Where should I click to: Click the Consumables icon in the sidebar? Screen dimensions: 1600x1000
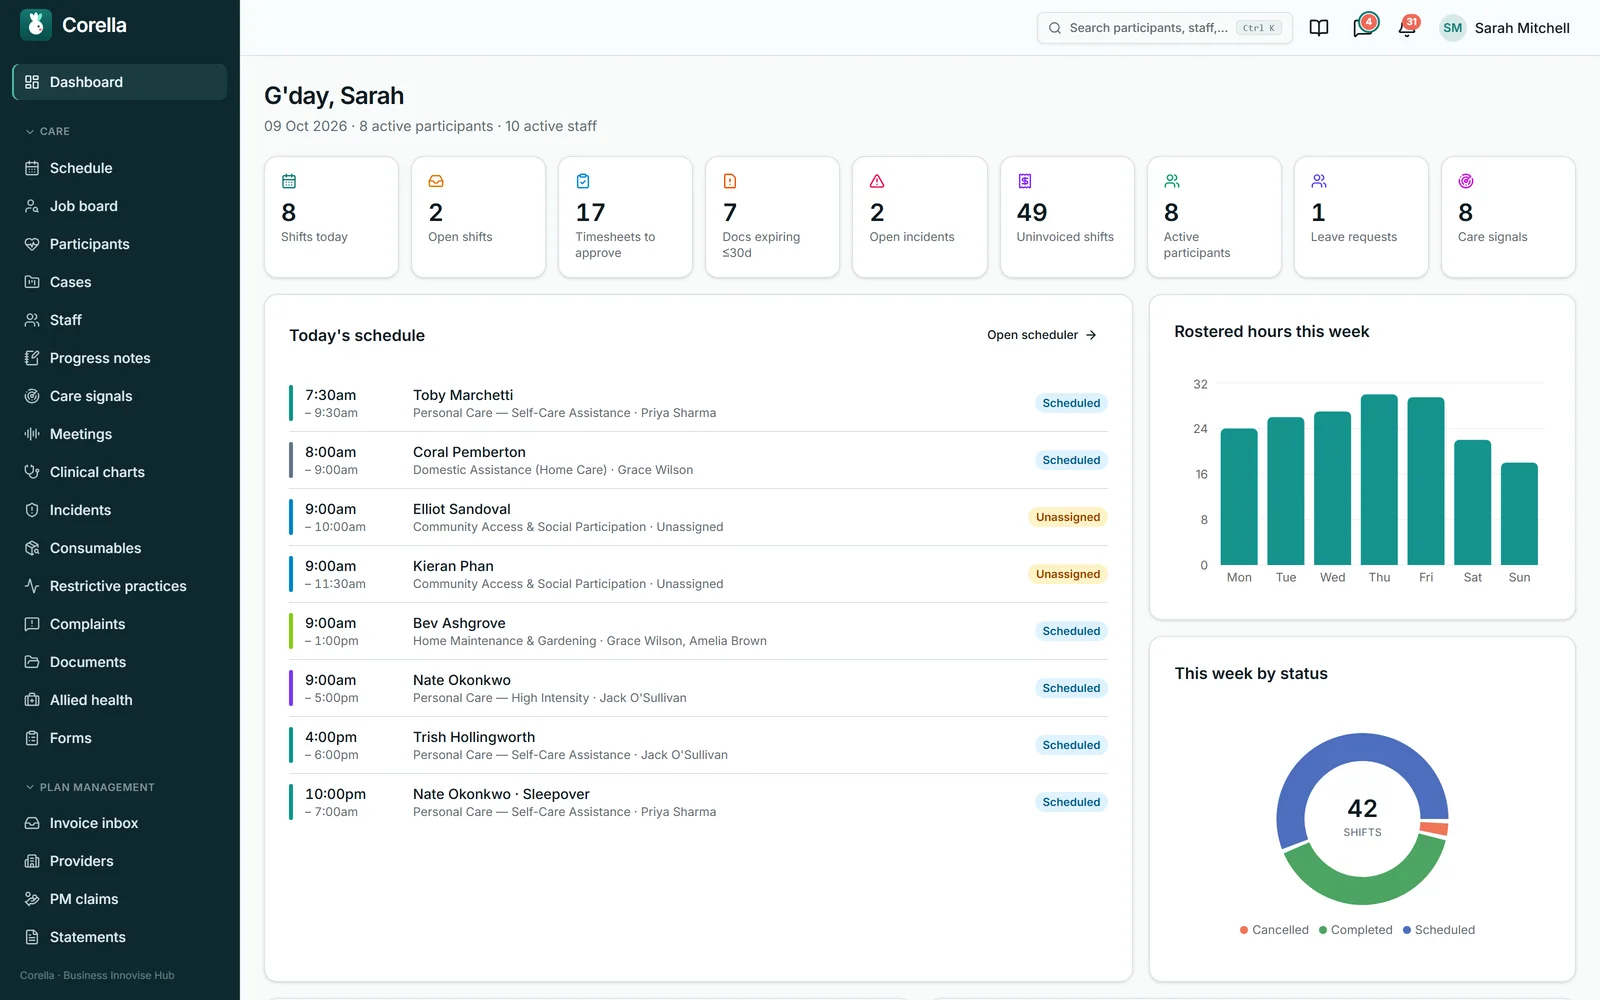point(32,548)
